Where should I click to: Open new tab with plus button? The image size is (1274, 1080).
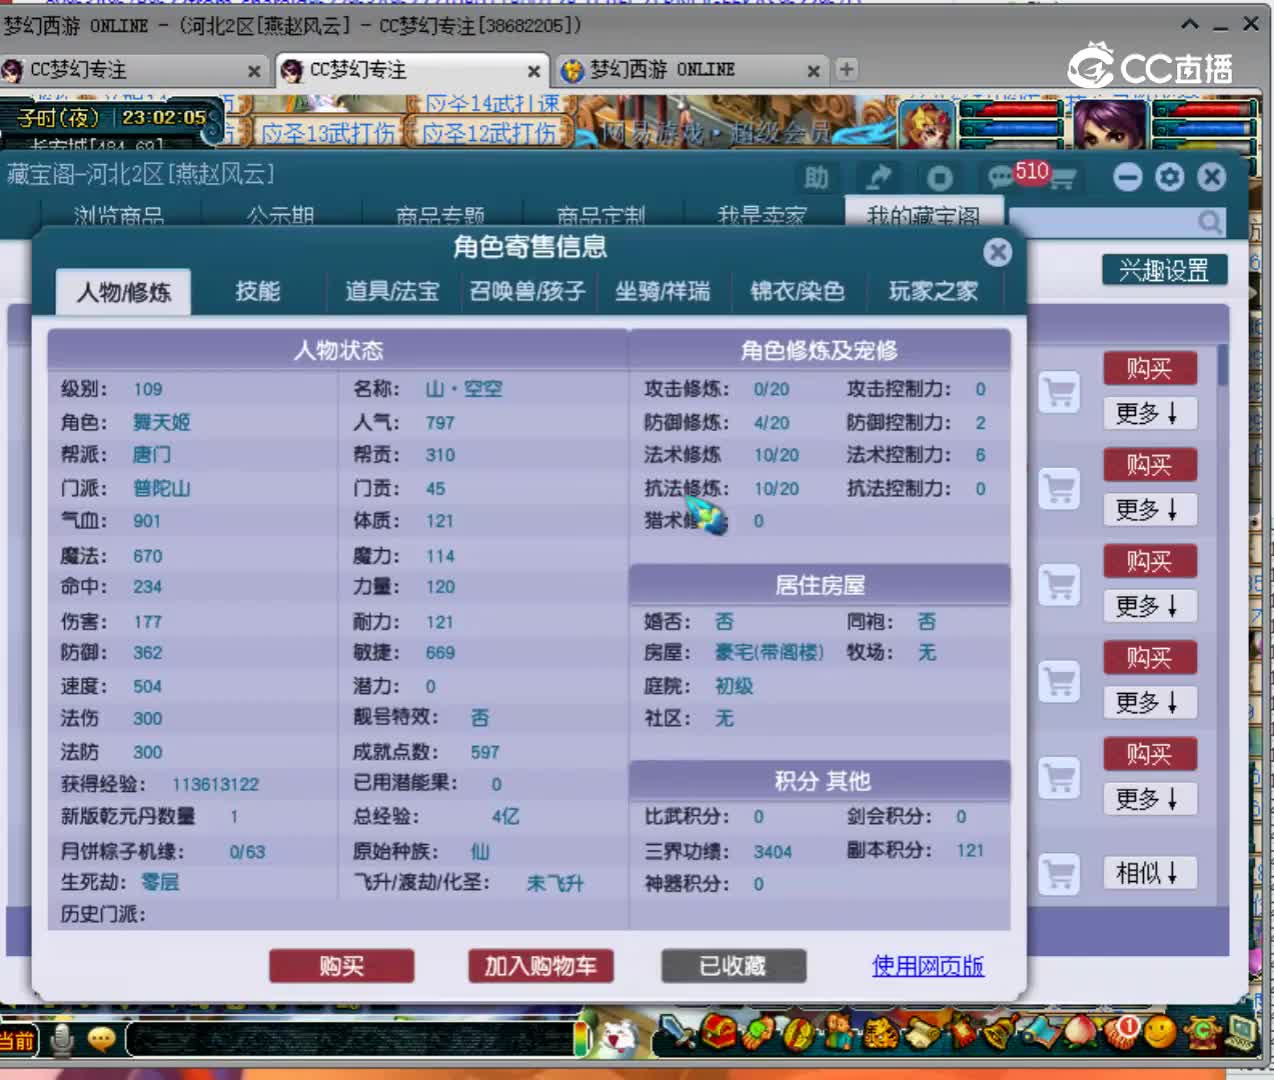[847, 69]
